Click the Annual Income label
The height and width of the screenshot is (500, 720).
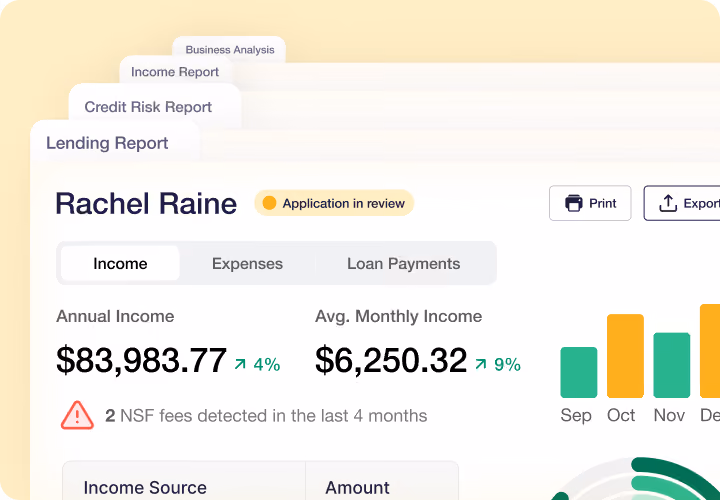[x=115, y=316]
